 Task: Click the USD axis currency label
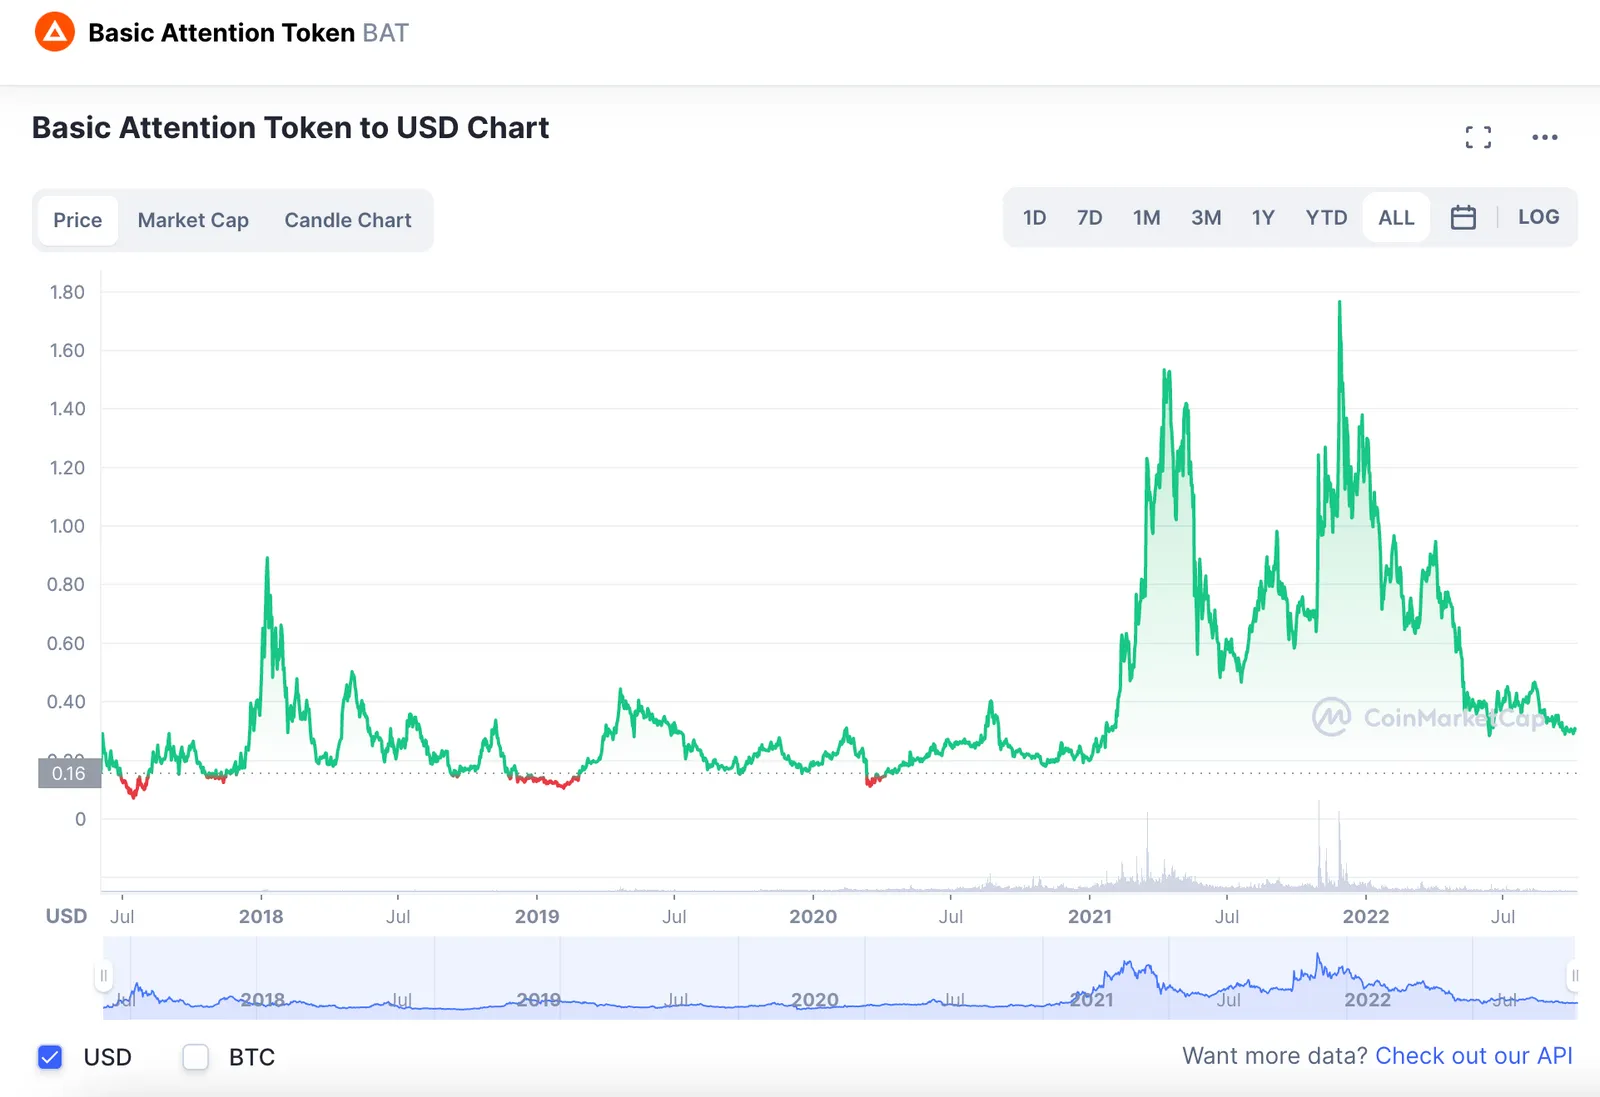coord(66,916)
